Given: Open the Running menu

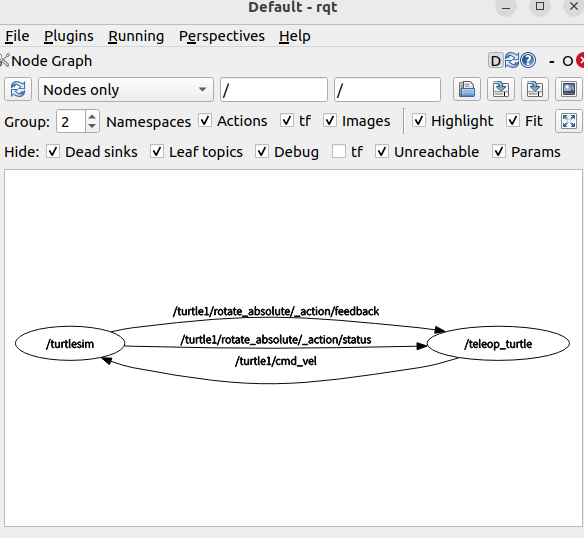Looking at the screenshot, I should [136, 36].
